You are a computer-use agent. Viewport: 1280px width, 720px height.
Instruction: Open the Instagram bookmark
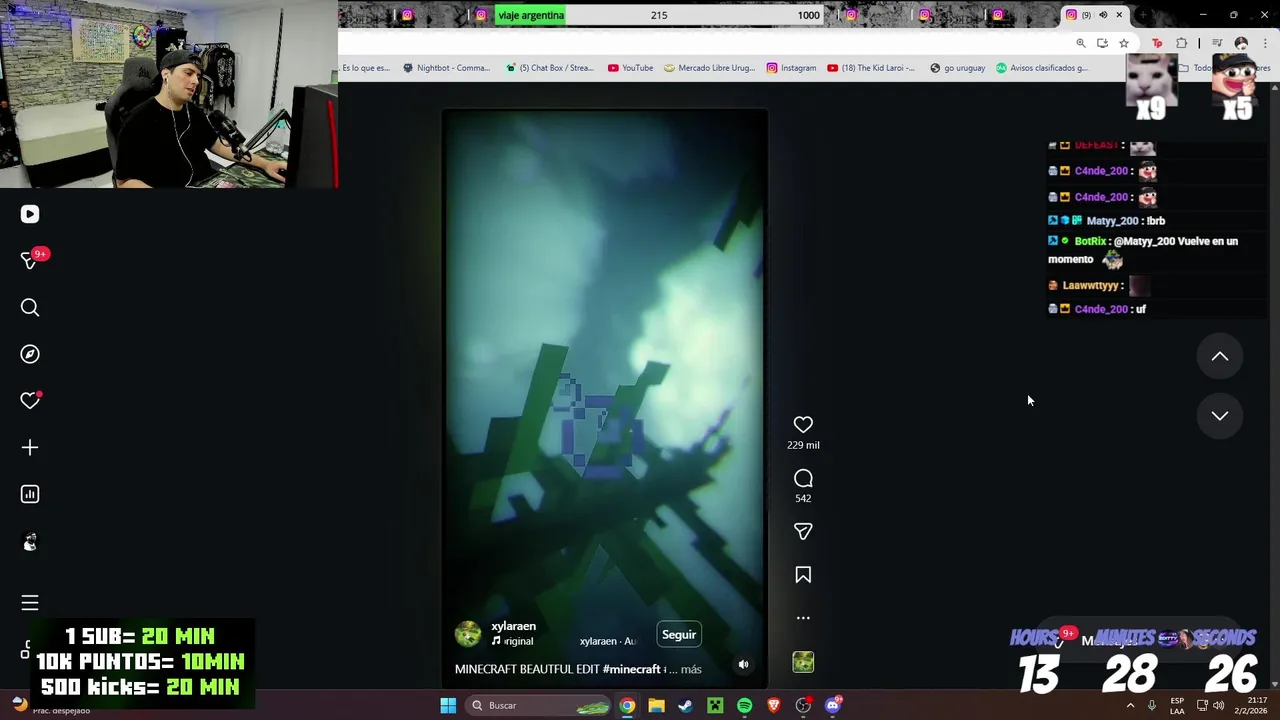[791, 68]
